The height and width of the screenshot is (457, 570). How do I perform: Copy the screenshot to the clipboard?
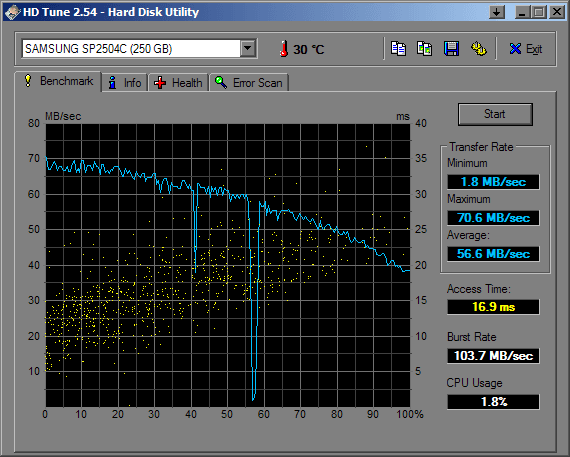click(x=425, y=48)
